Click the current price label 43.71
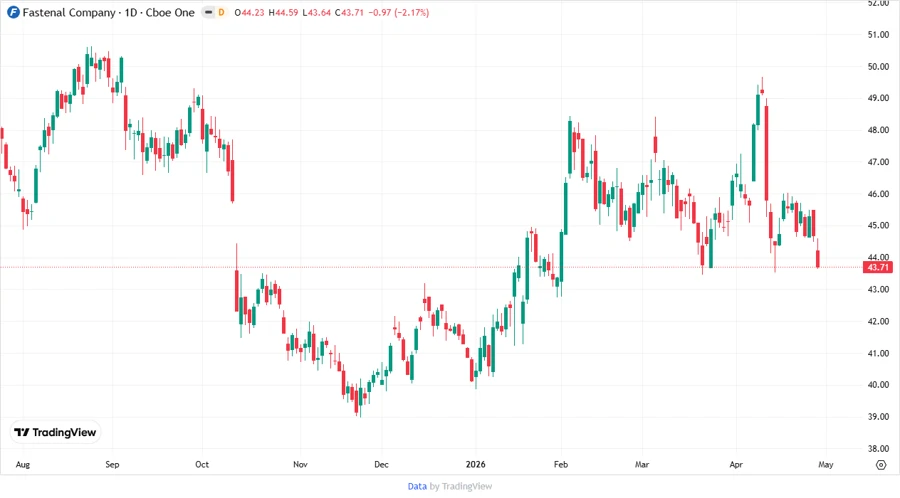The height and width of the screenshot is (498, 900). coord(878,267)
